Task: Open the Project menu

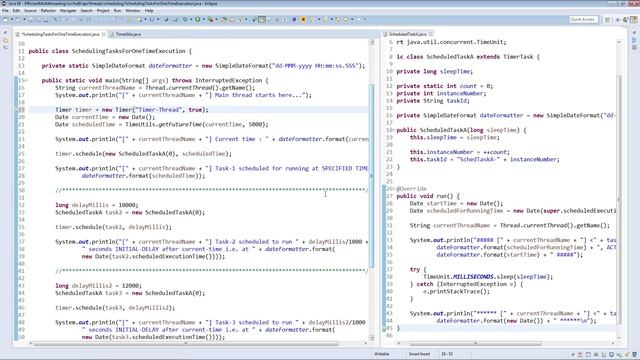Action: pos(103,11)
